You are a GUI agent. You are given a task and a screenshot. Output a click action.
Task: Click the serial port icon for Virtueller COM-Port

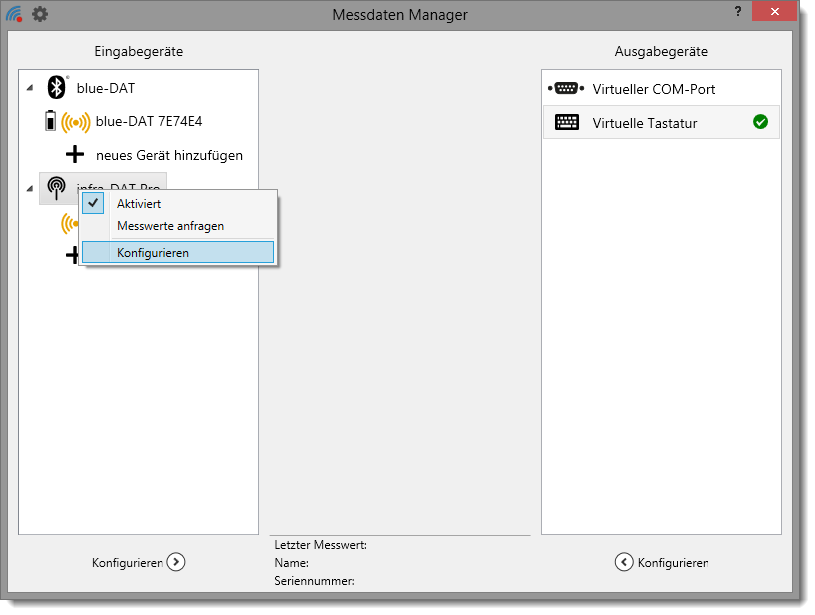click(565, 89)
